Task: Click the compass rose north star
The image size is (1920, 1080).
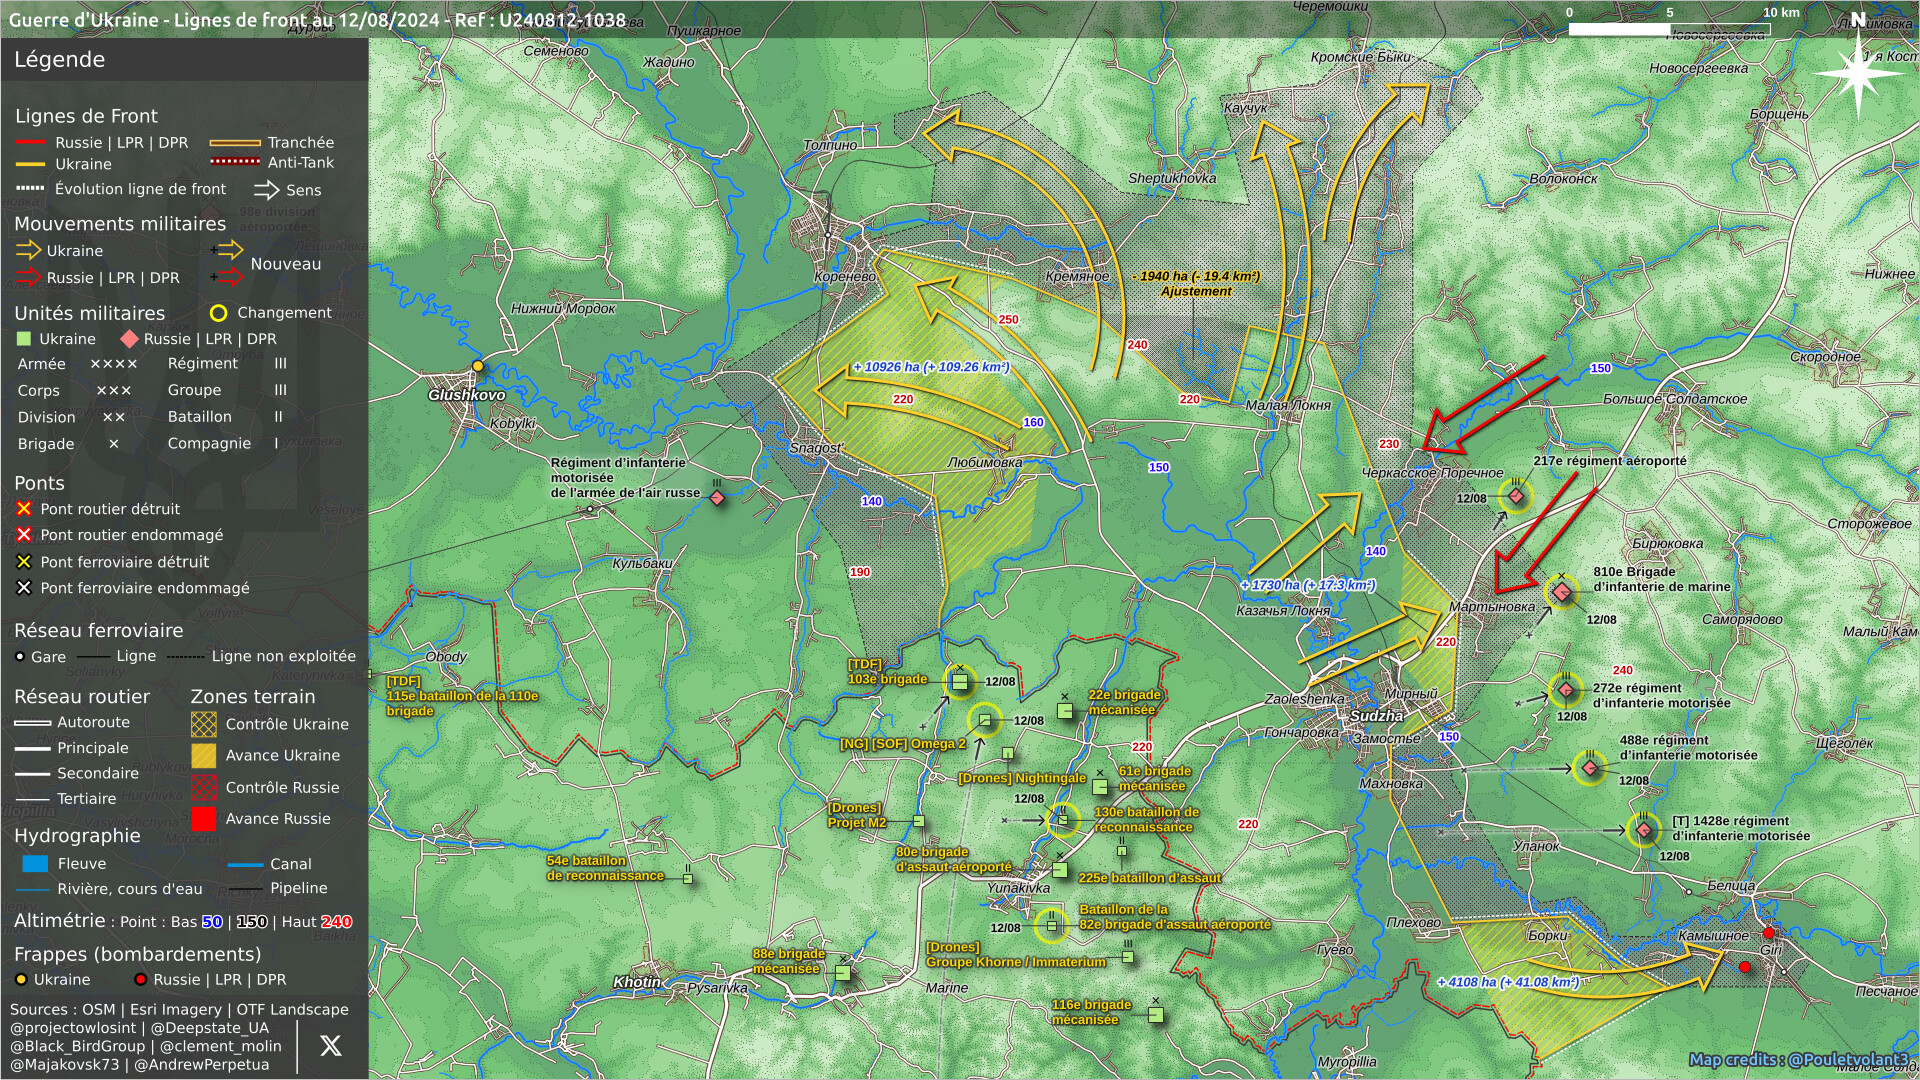Action: tap(1858, 72)
